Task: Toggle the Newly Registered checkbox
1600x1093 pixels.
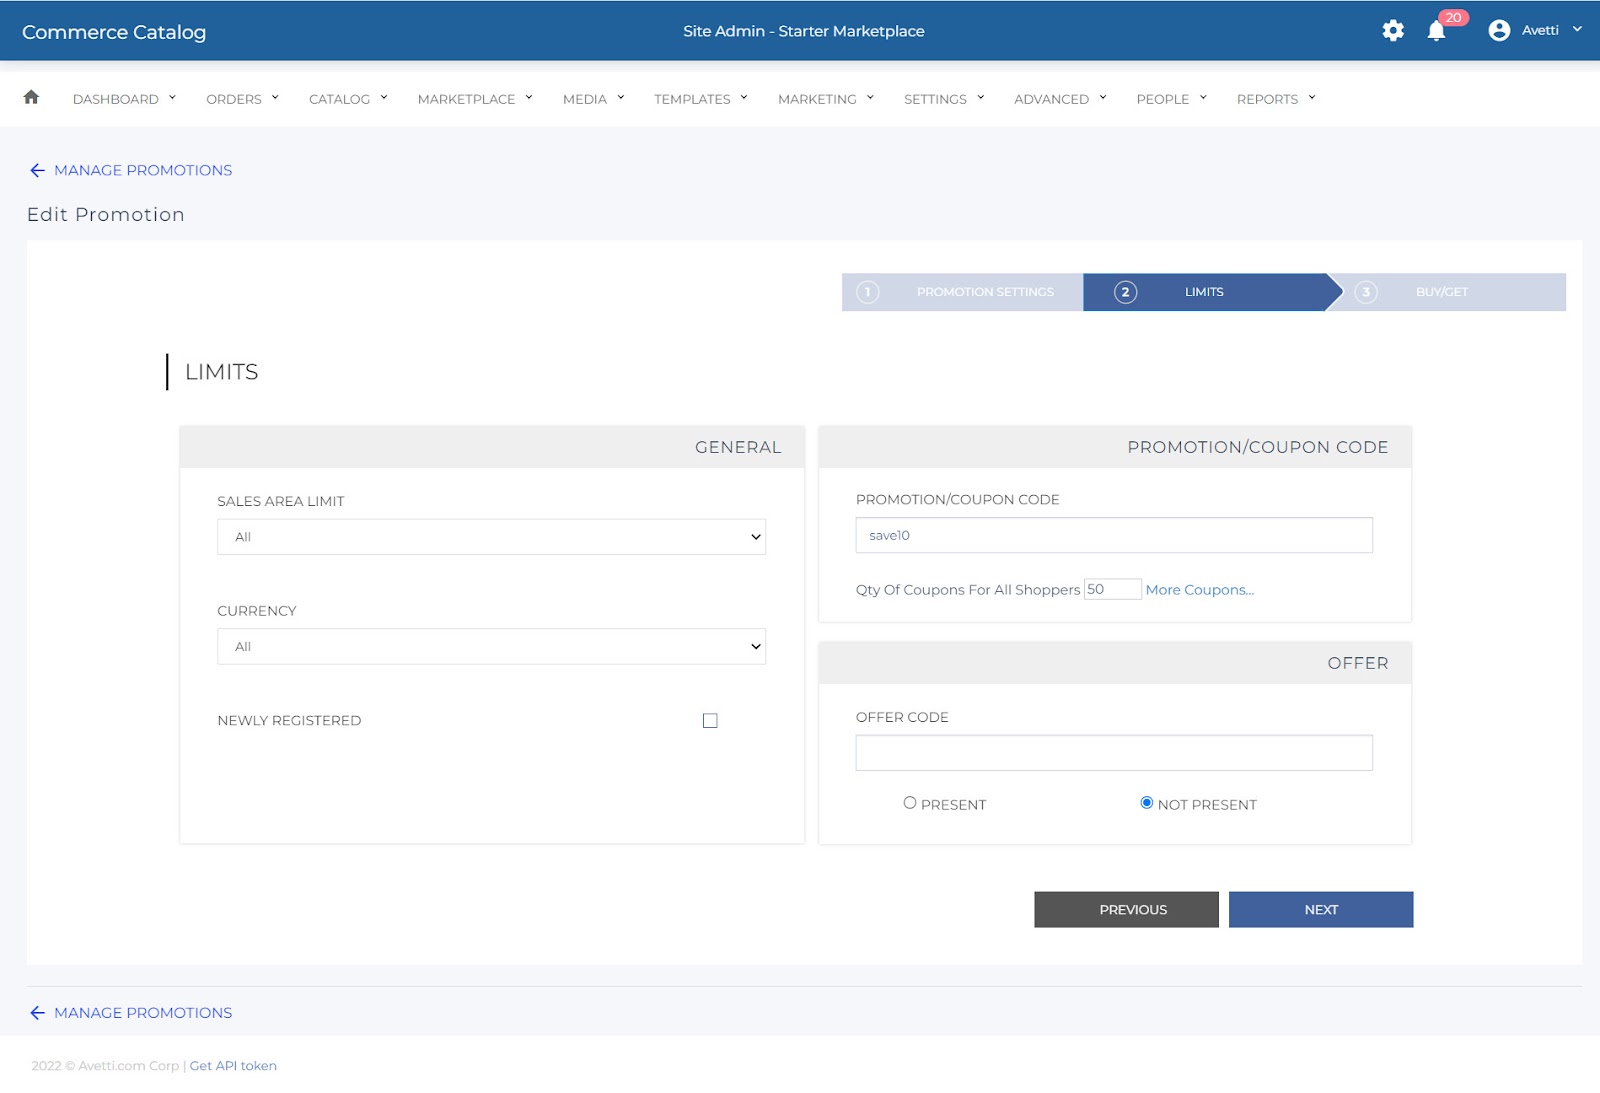Action: pos(710,721)
